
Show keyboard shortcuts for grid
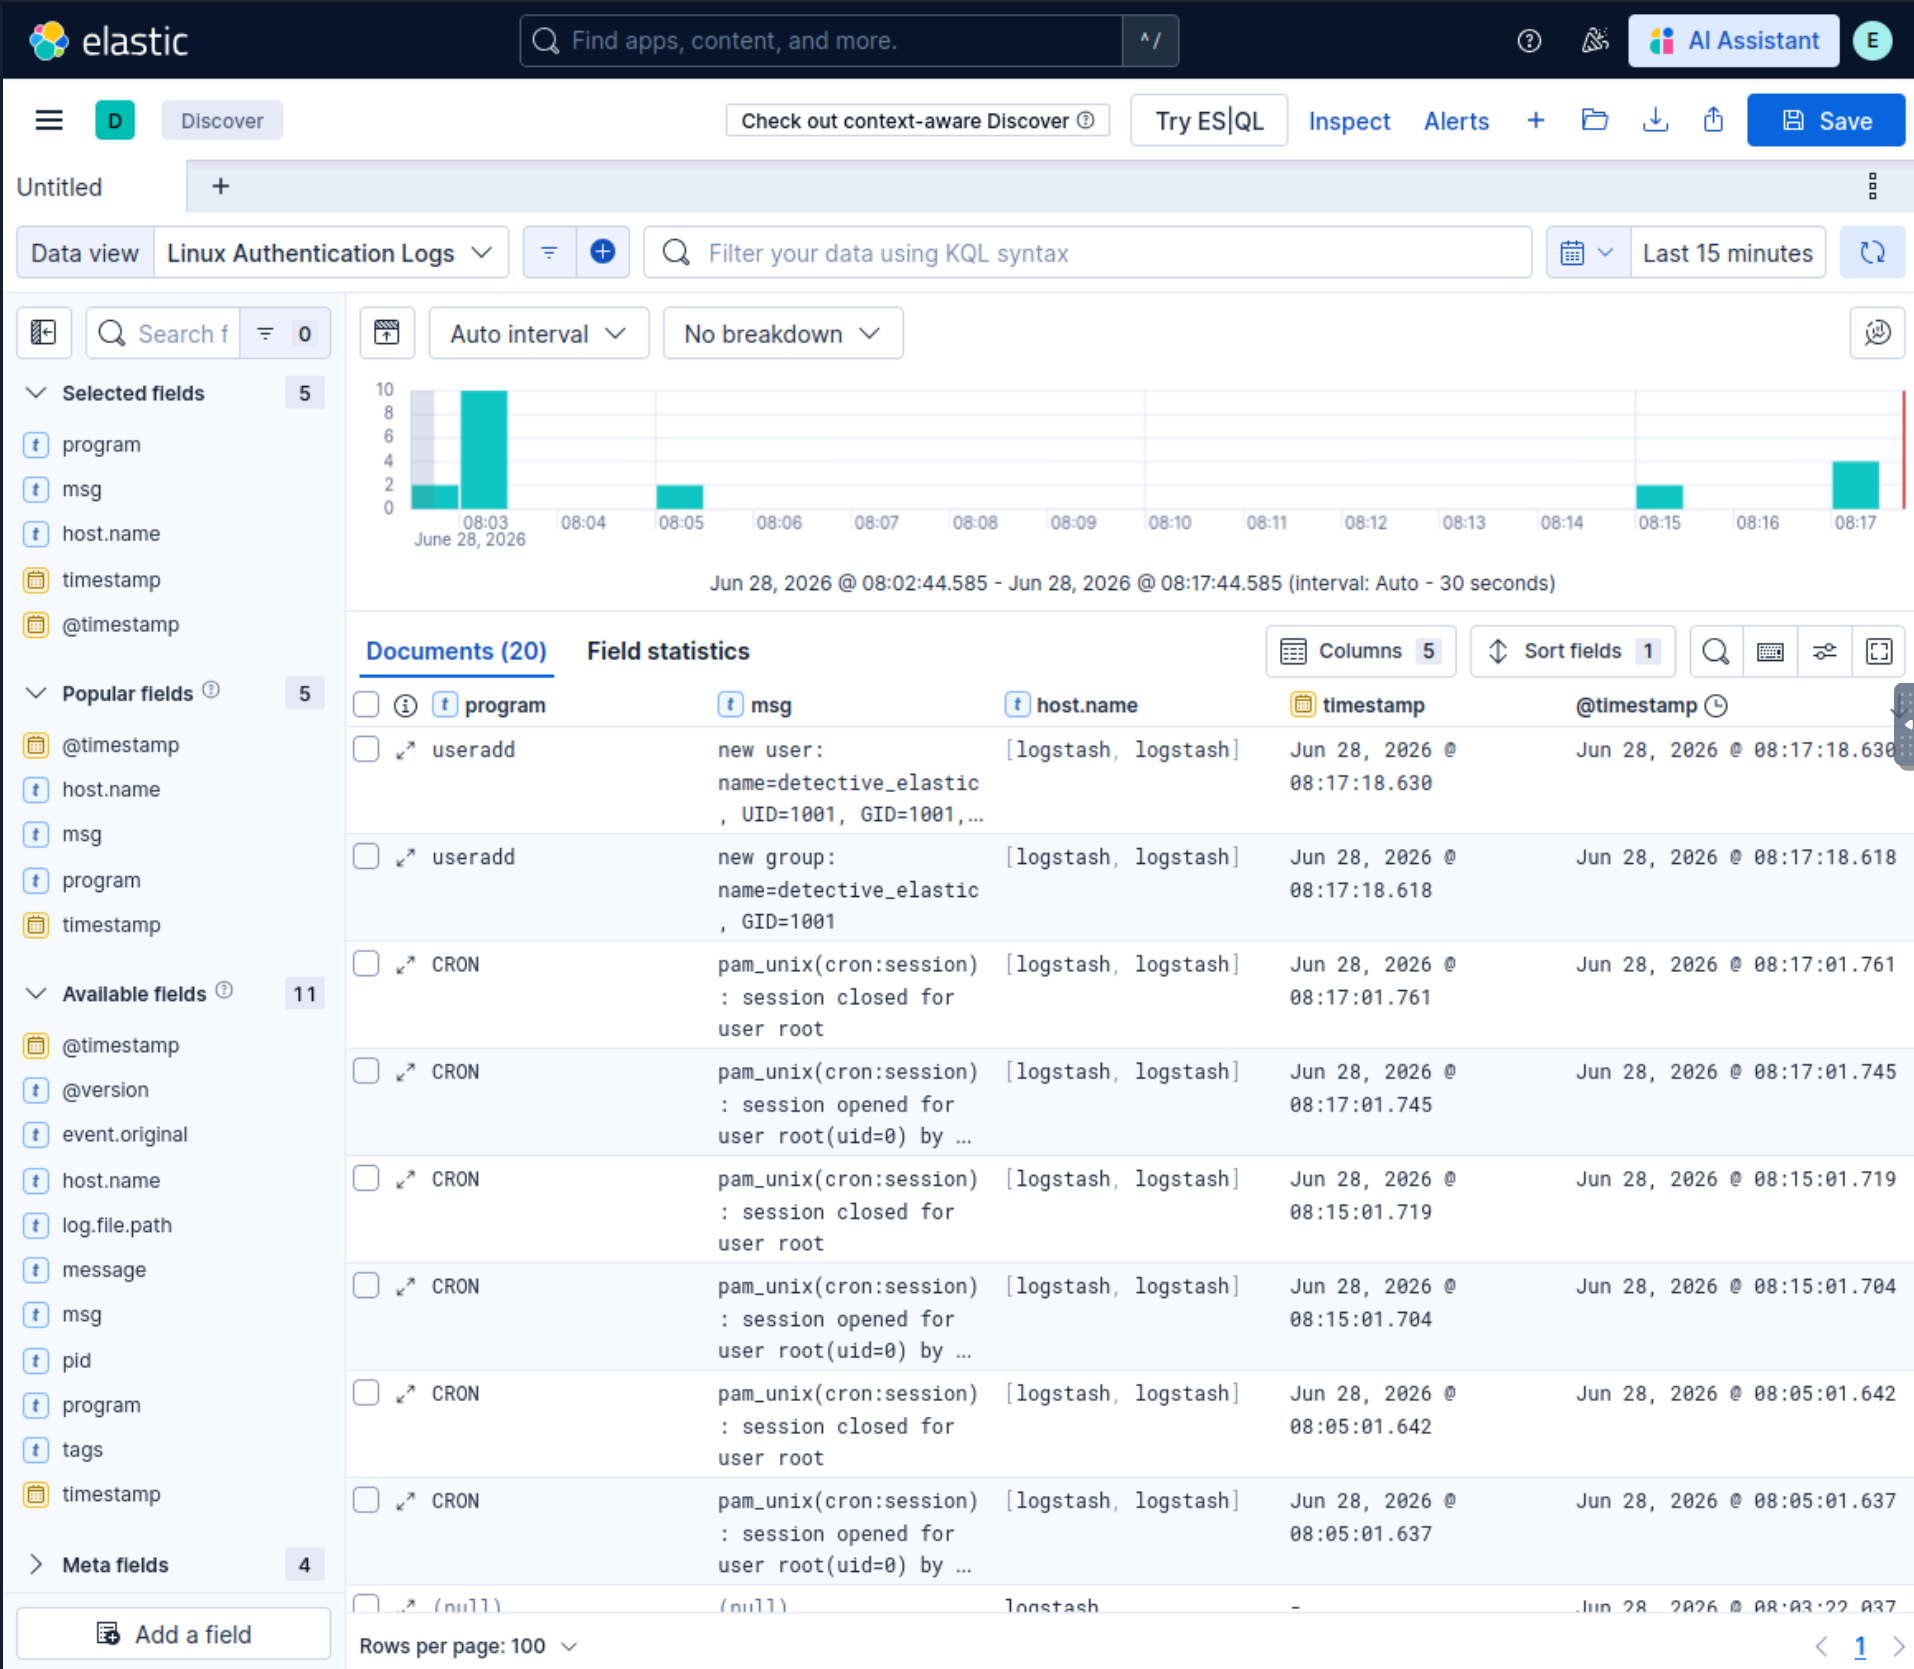pyautogui.click(x=1770, y=652)
